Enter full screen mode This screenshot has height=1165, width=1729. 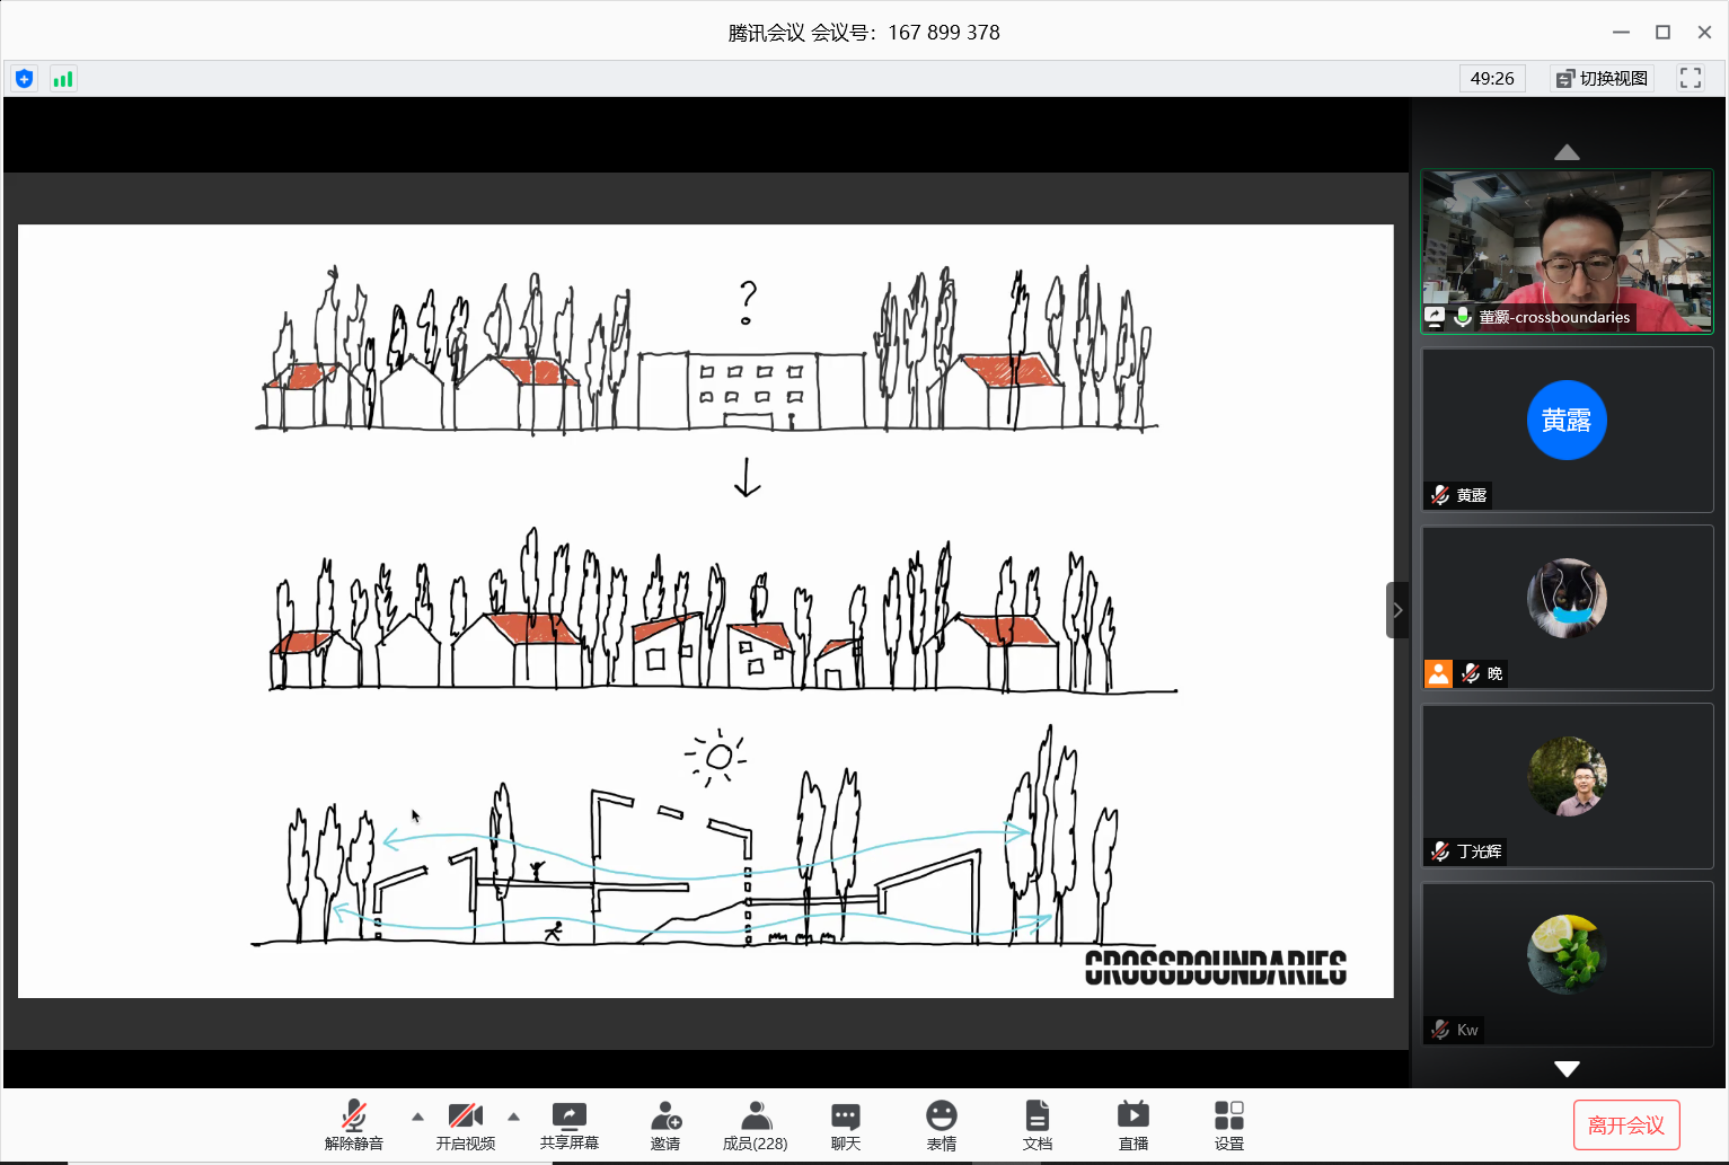pyautogui.click(x=1690, y=78)
